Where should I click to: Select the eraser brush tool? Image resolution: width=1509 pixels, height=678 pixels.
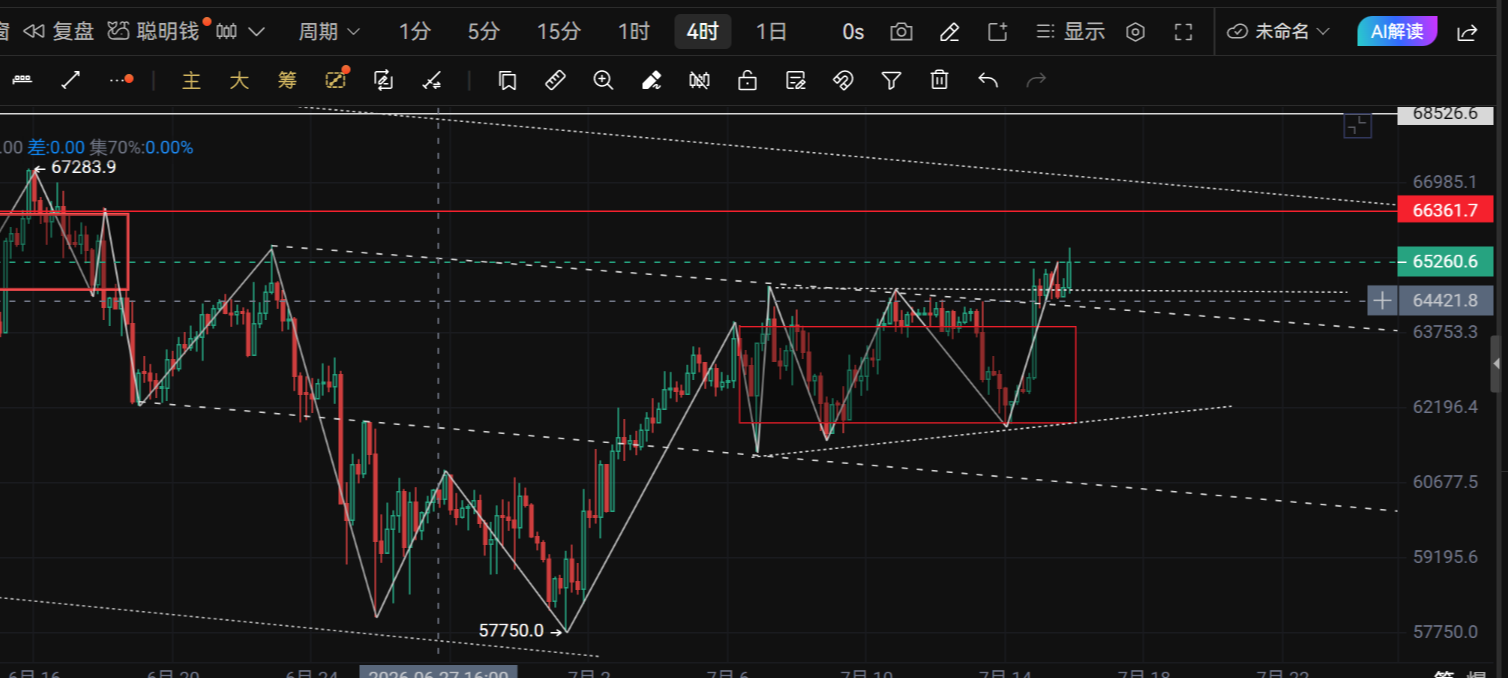click(651, 81)
